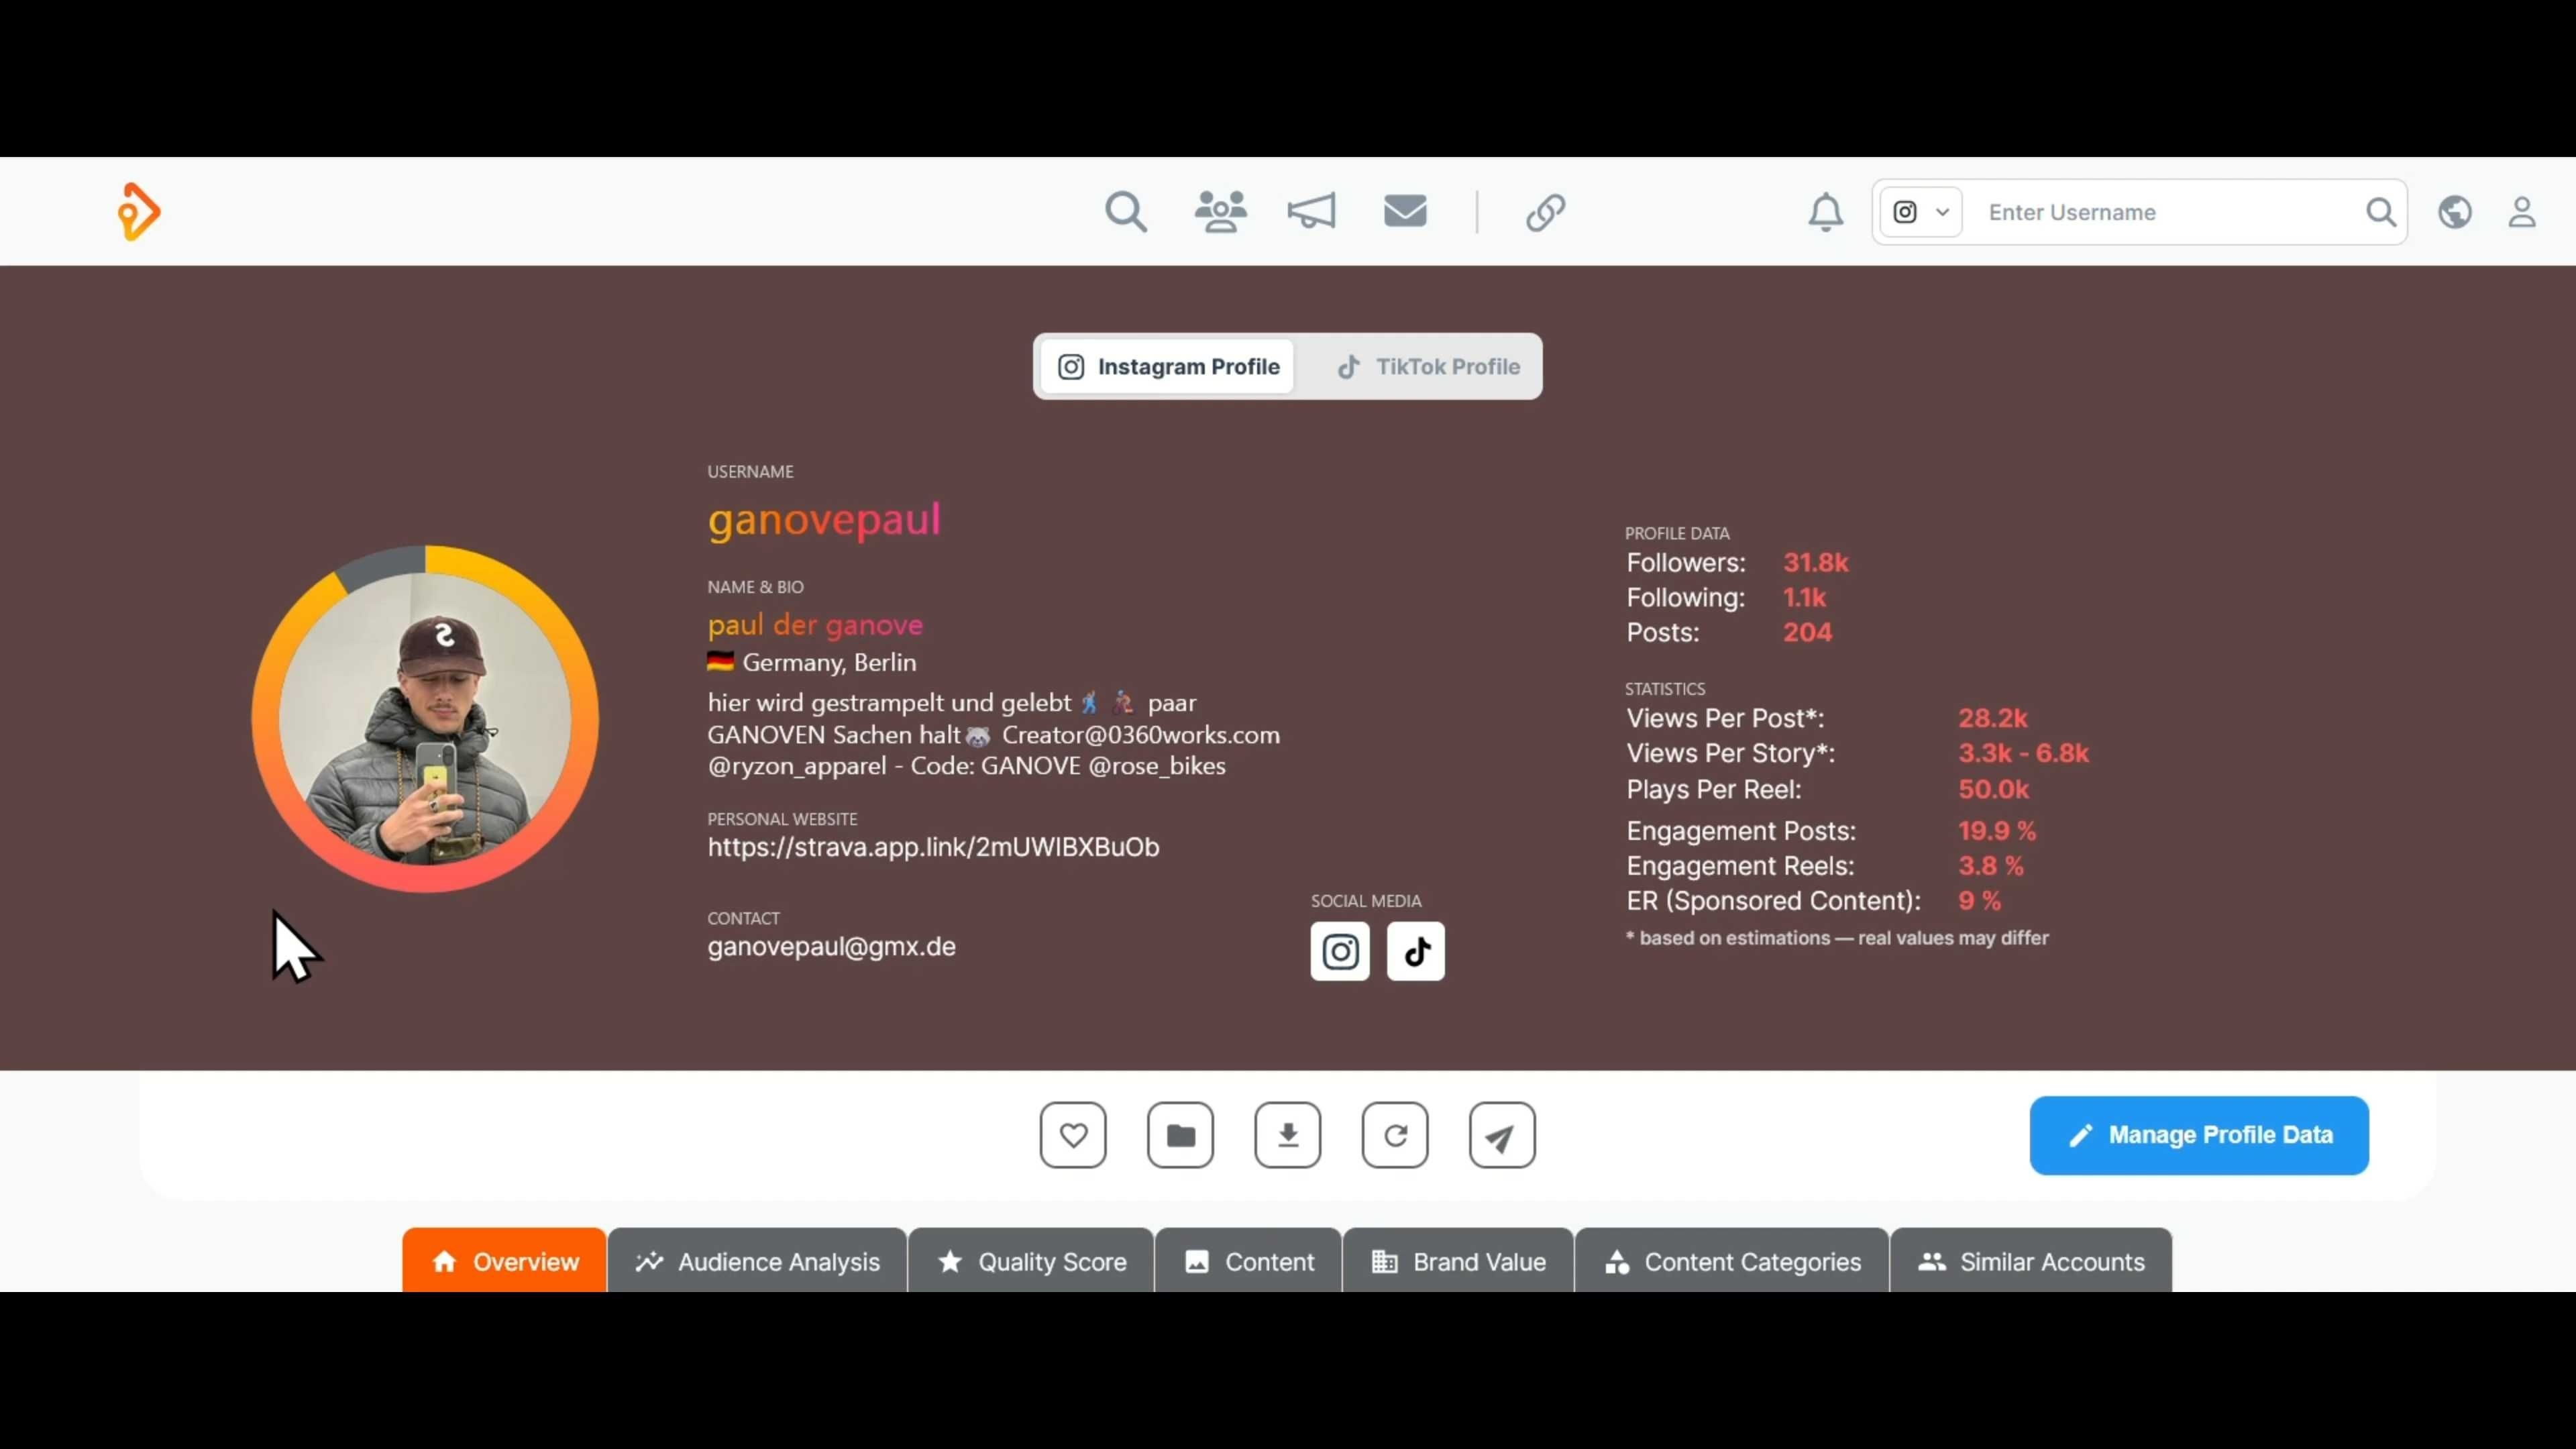Open the envelope messages icon
This screenshot has width=2576, height=1449.
1404,212
